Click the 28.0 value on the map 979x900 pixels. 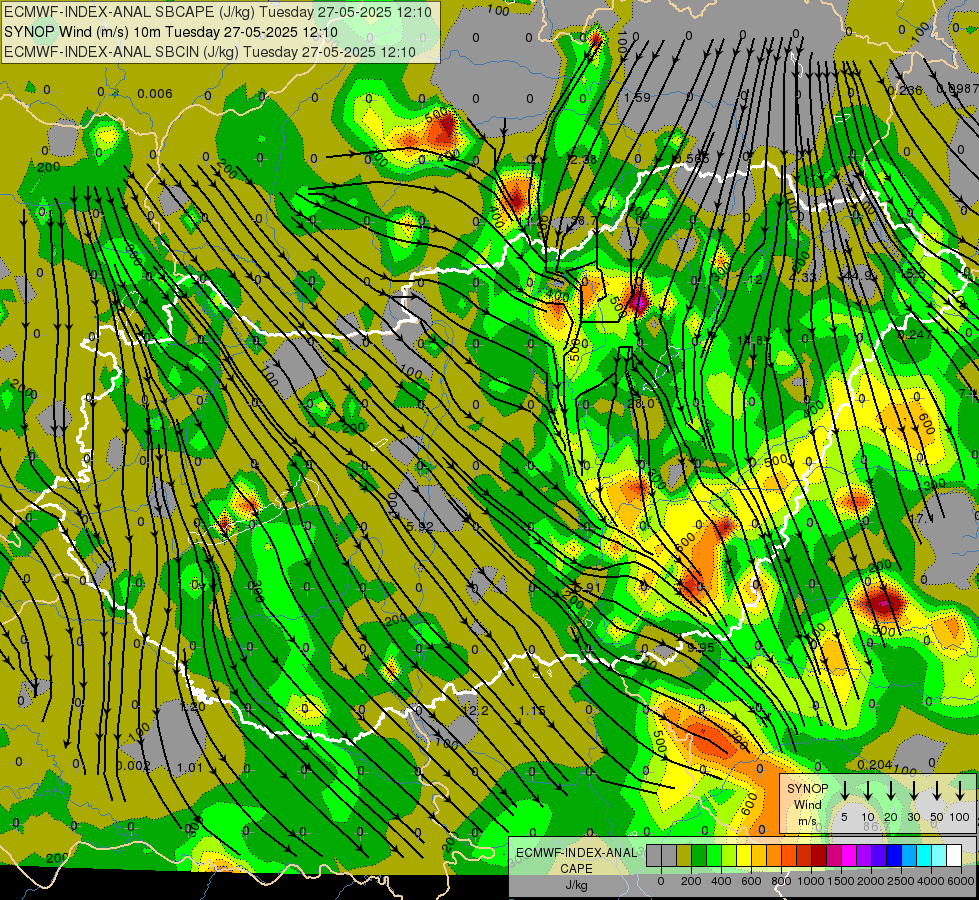[641, 403]
